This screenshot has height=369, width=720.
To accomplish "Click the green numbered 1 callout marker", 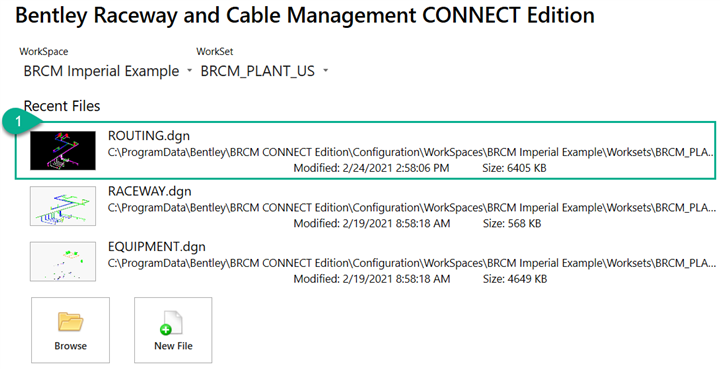I will [18, 122].
